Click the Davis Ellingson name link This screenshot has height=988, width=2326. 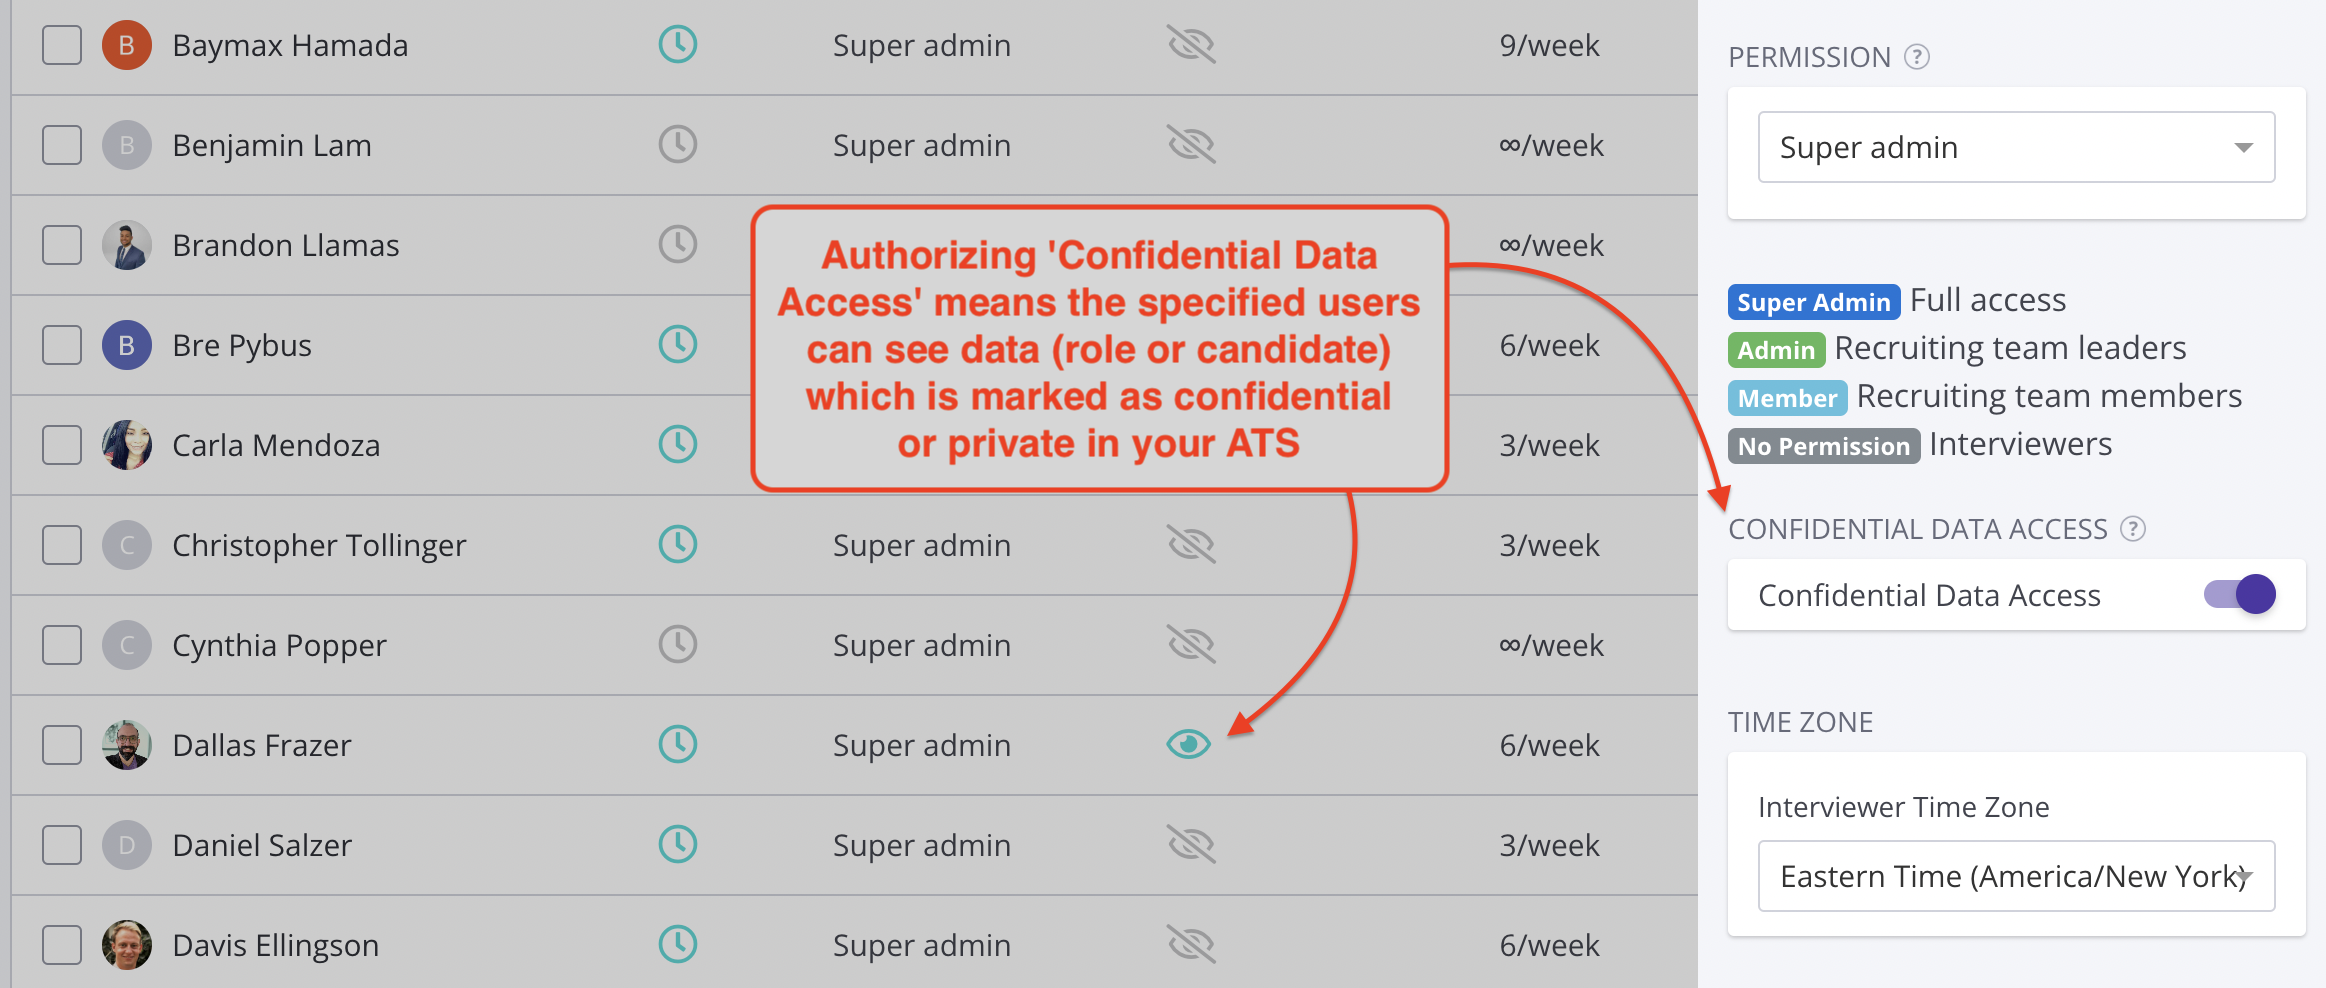tap(275, 945)
